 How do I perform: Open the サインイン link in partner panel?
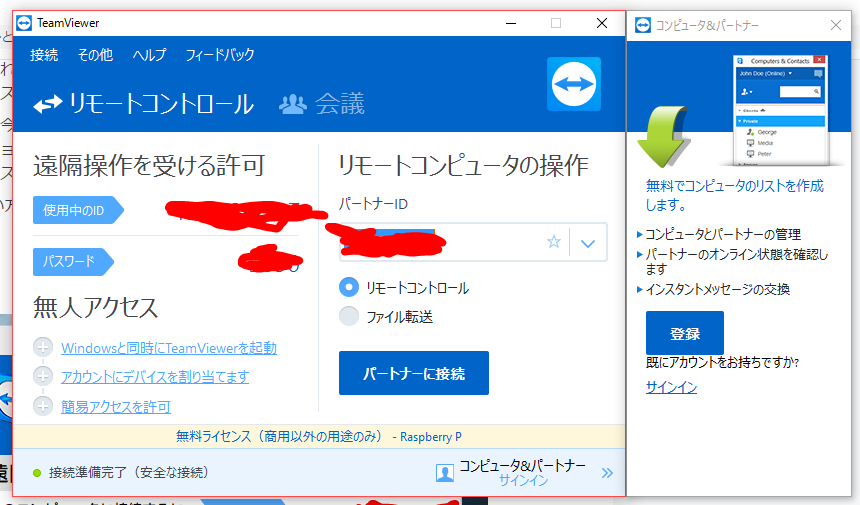(x=671, y=387)
